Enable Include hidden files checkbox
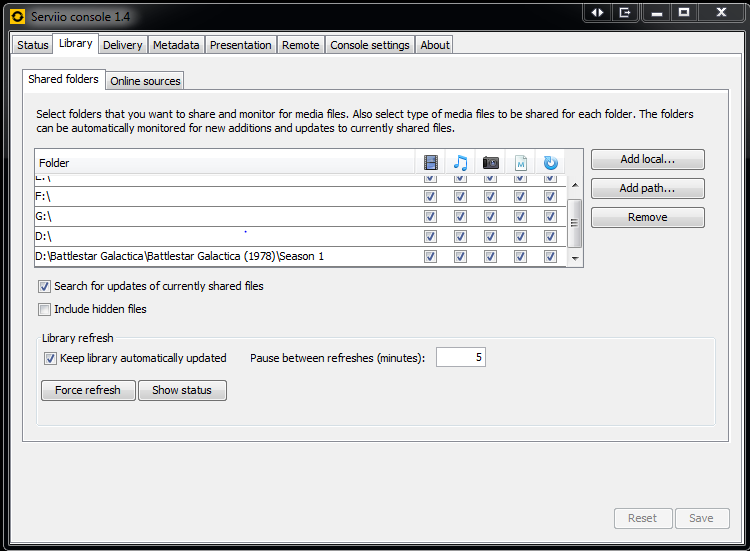Screen dimensions: 750x551 (44, 309)
